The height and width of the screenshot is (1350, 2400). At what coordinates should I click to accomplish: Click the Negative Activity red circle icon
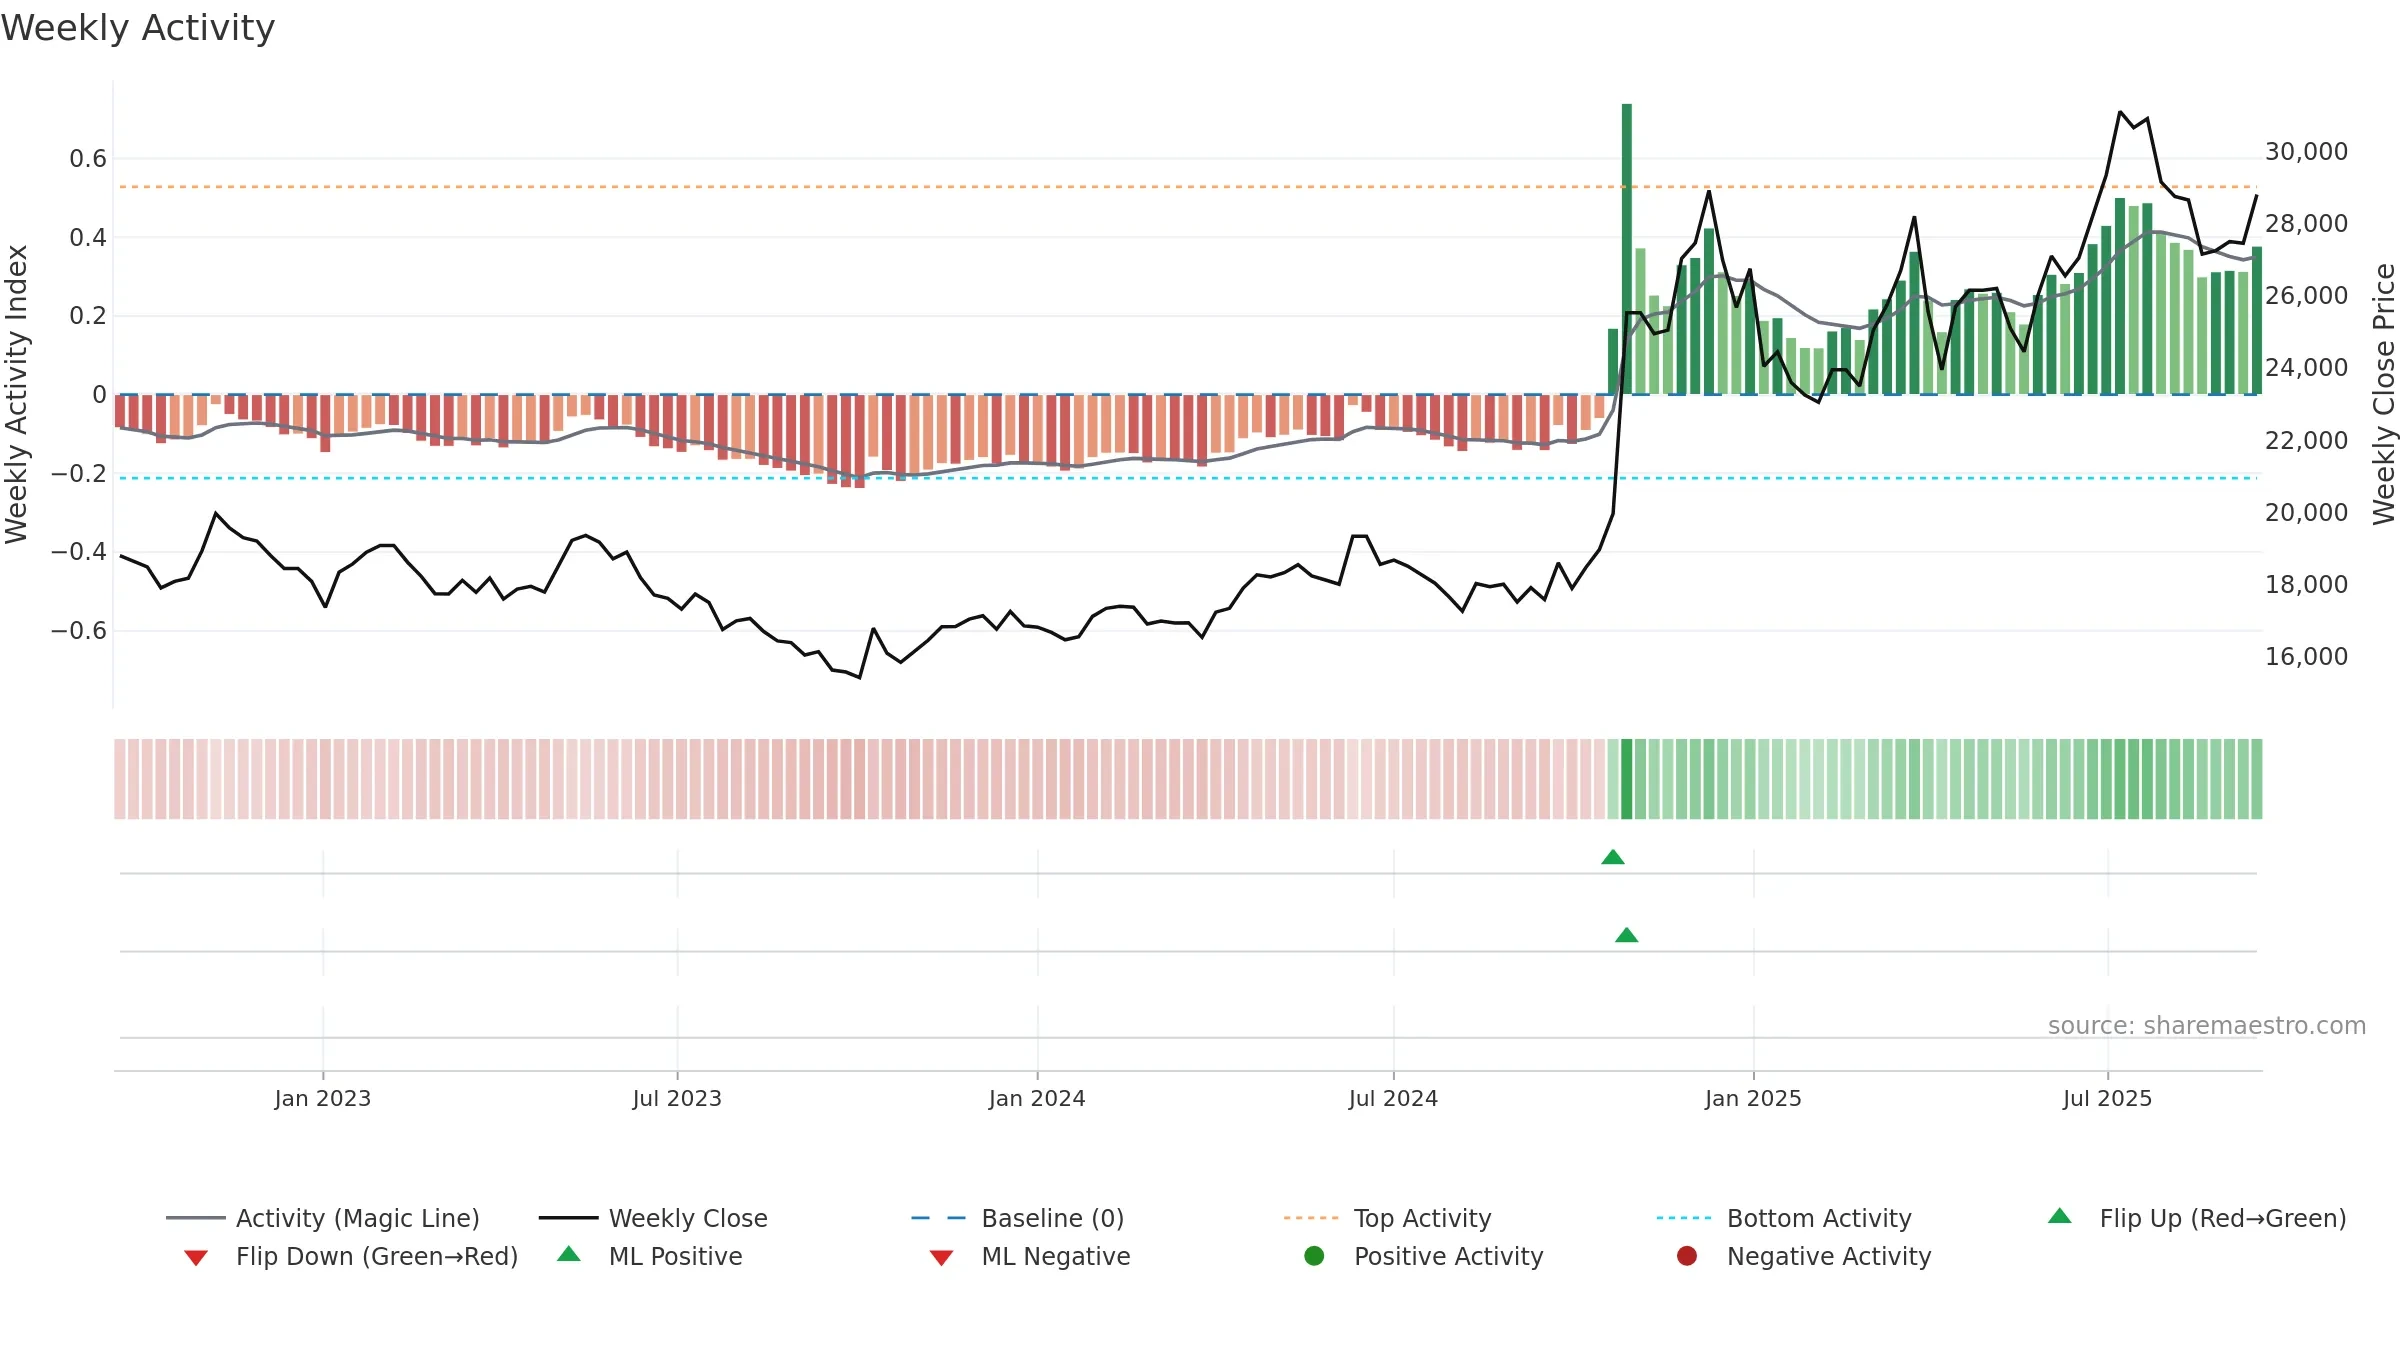coord(1687,1256)
